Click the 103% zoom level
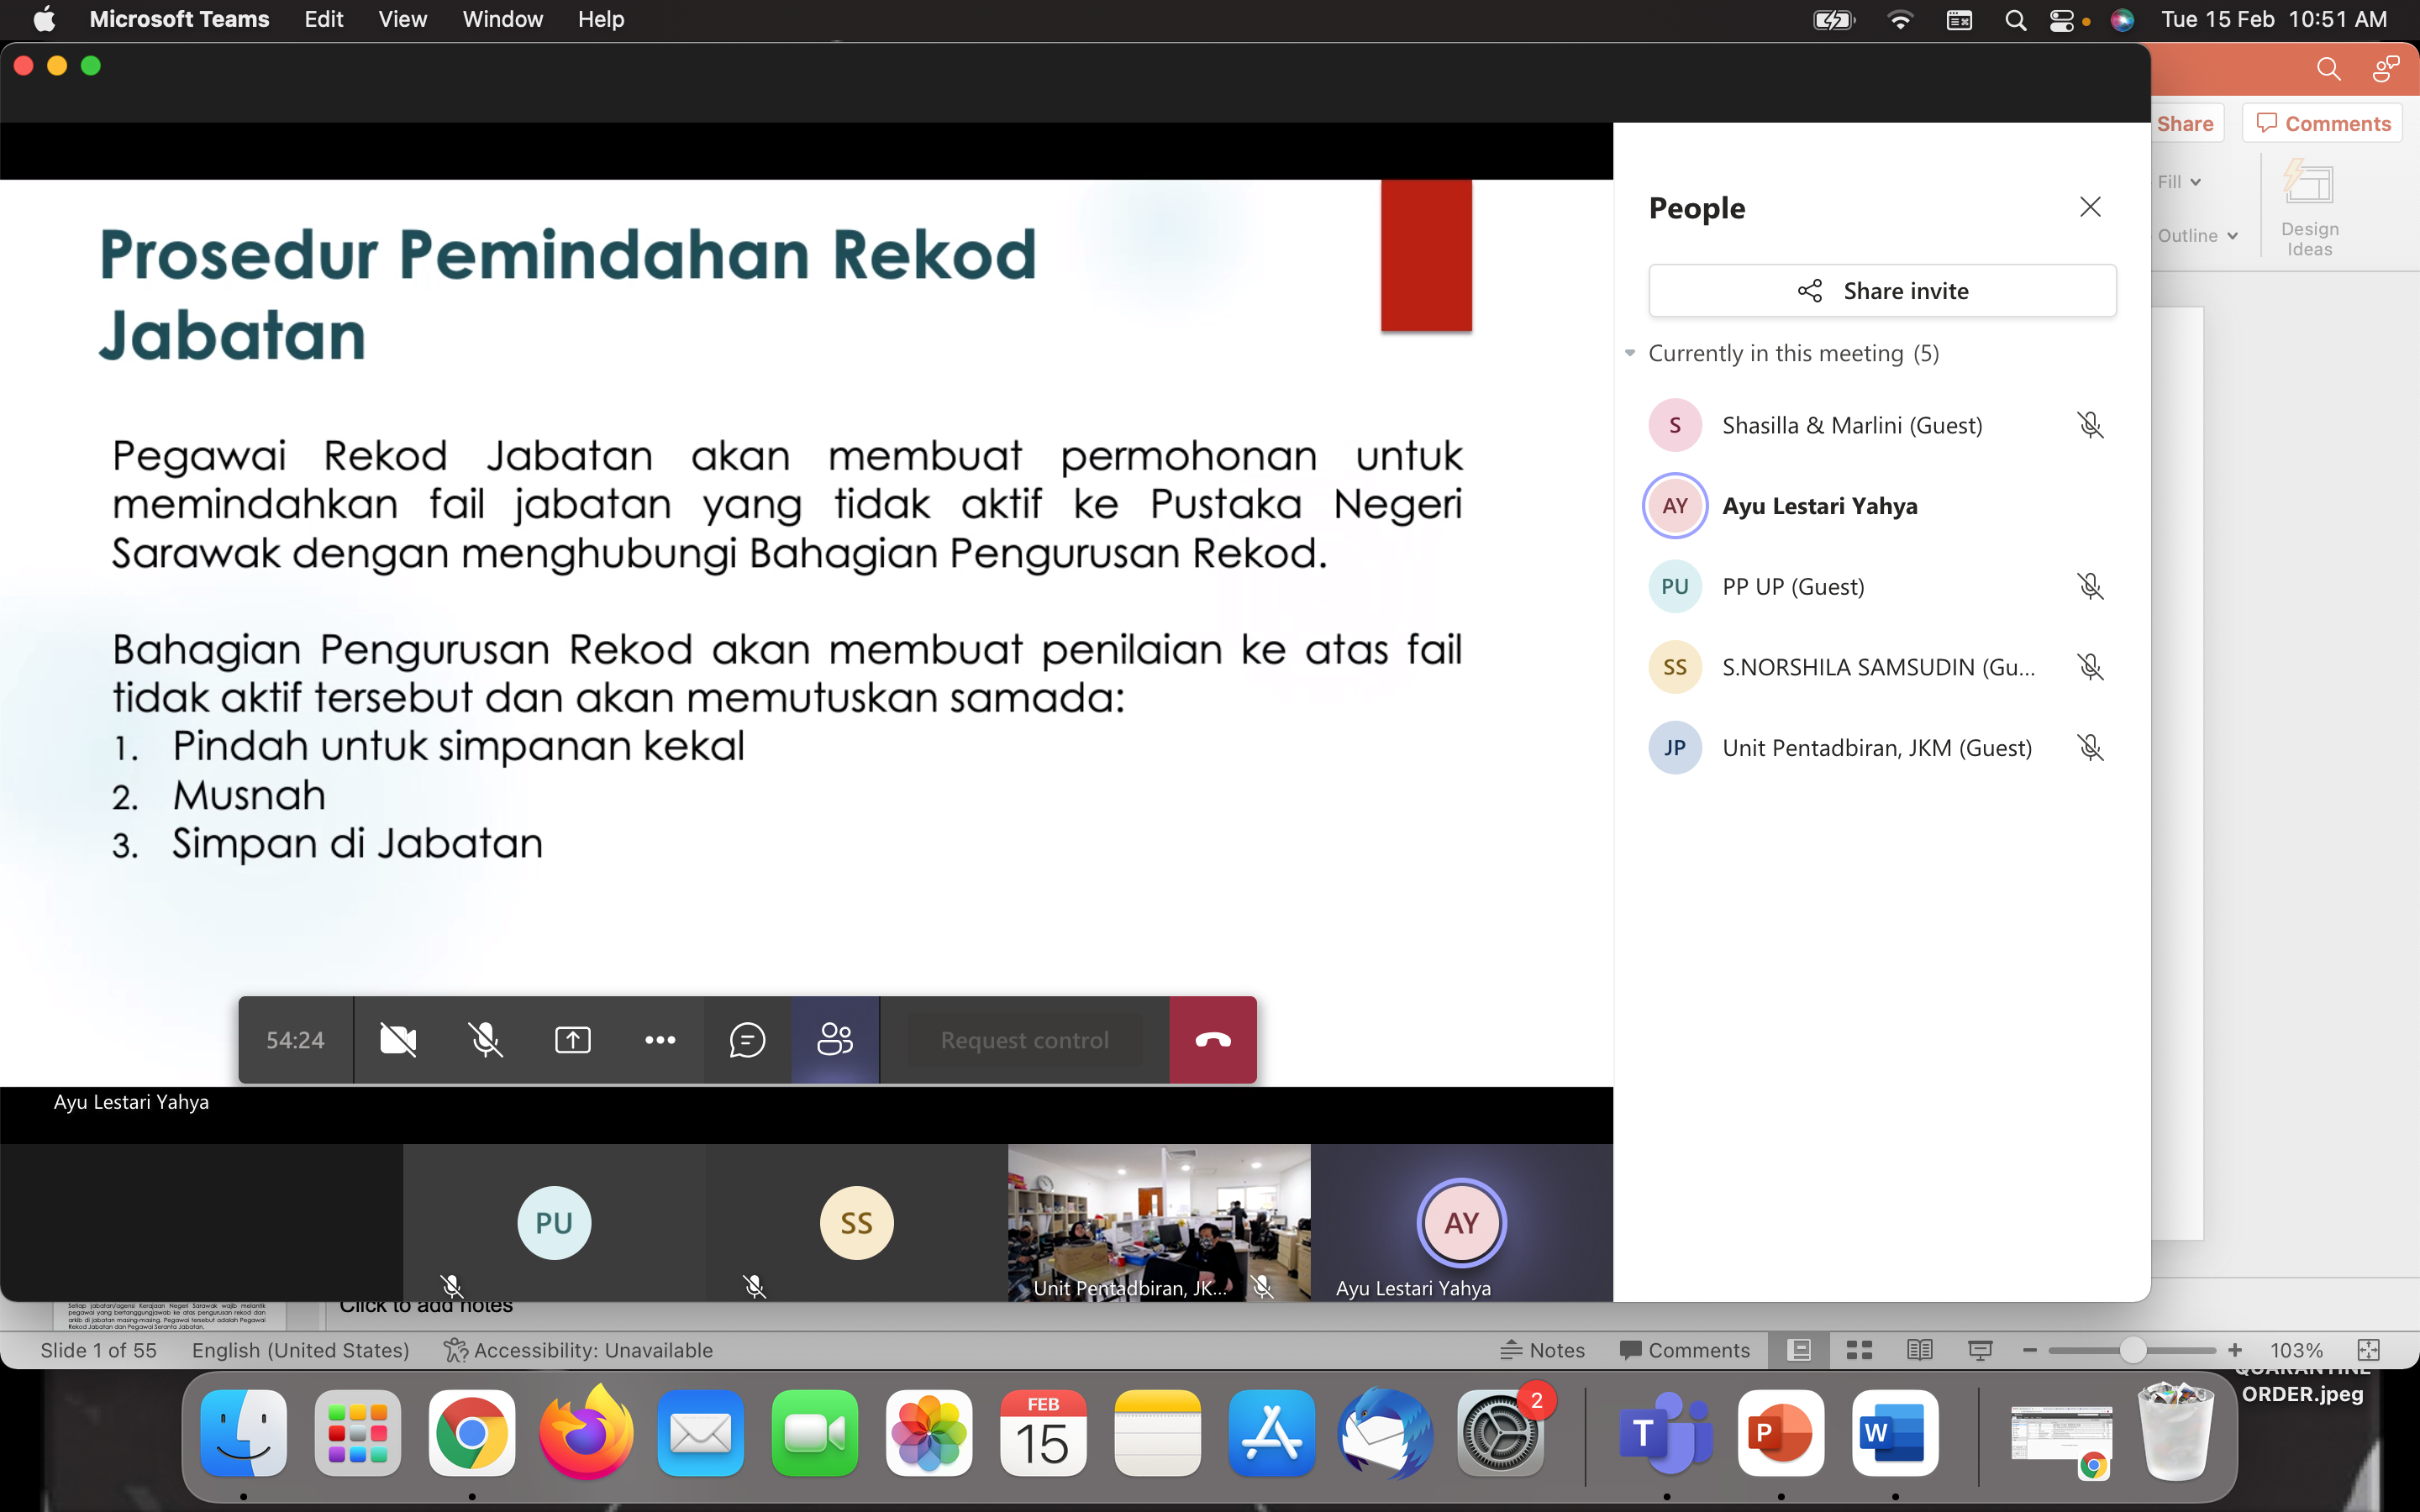 point(2296,1350)
